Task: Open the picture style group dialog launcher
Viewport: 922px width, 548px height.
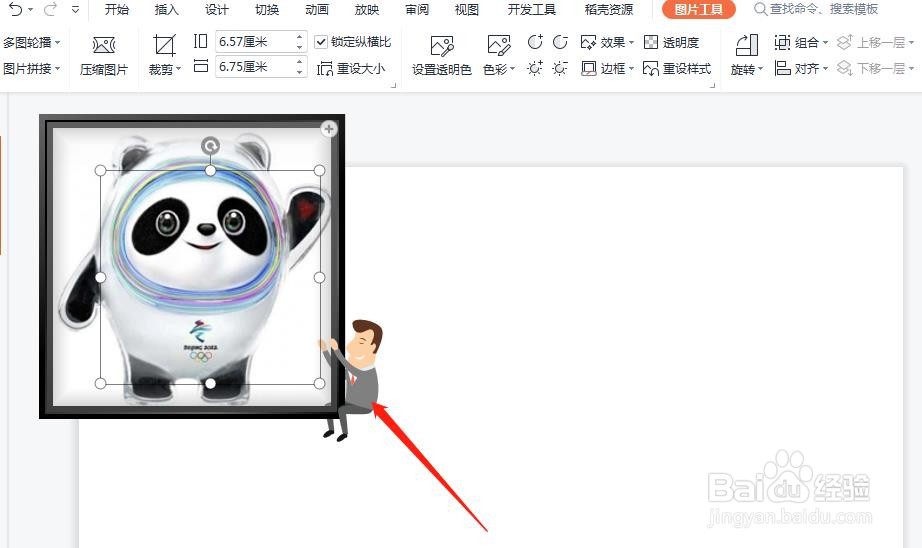Action: 713,85
